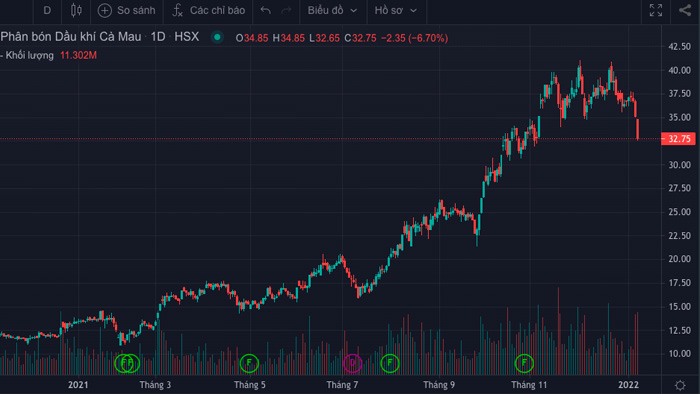Expand the Biểu đồ dropdown
Viewport: 700px width, 394px height.
[333, 10]
